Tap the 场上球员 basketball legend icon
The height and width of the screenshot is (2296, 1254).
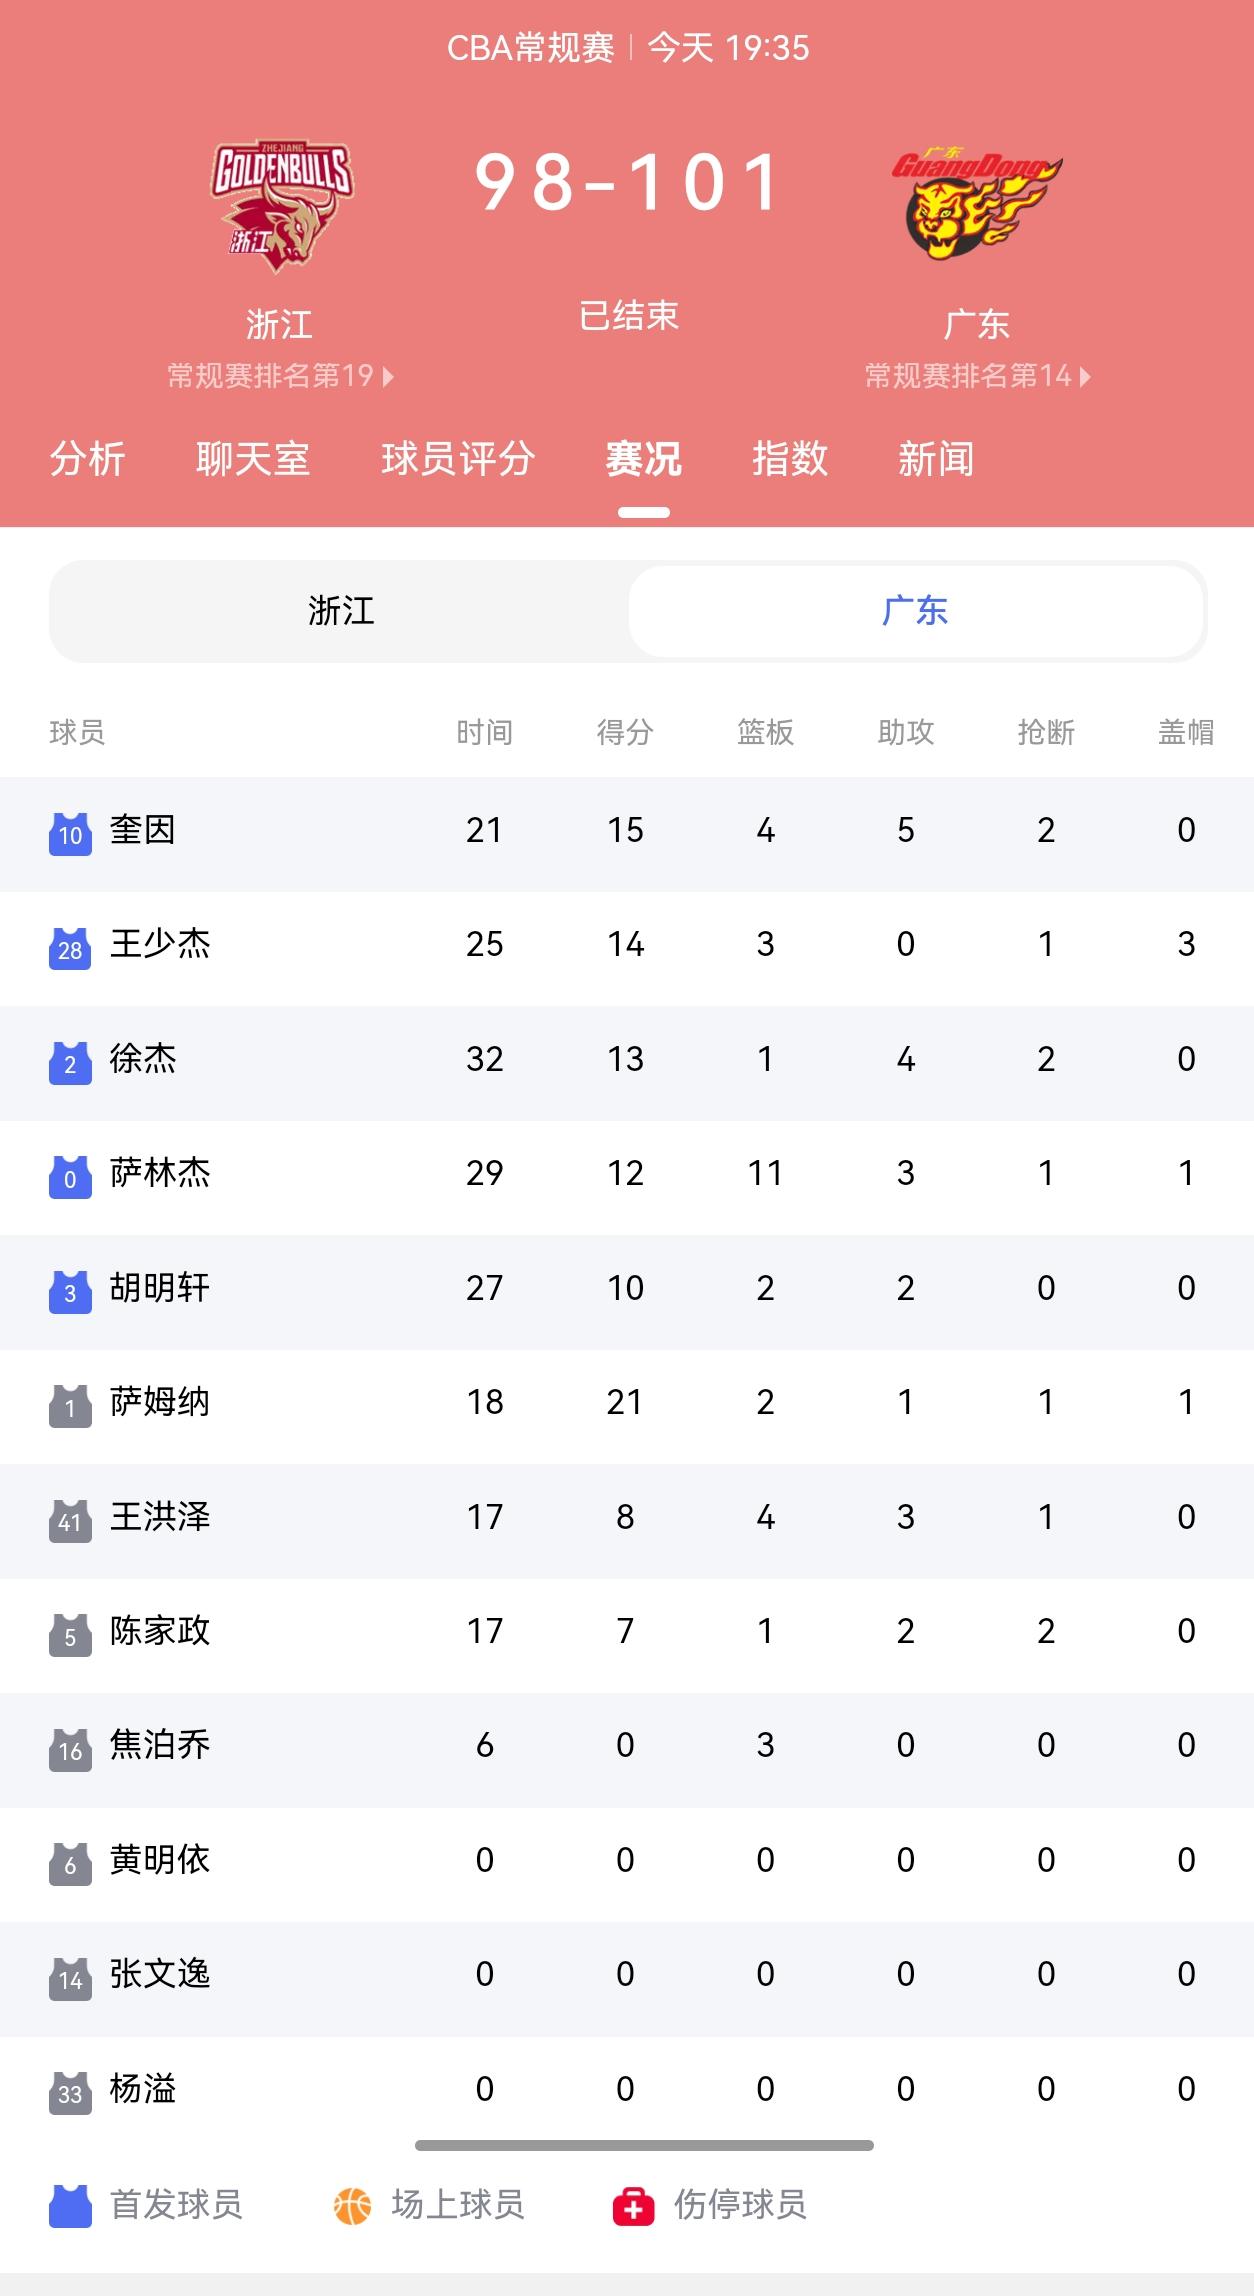pos(352,2206)
